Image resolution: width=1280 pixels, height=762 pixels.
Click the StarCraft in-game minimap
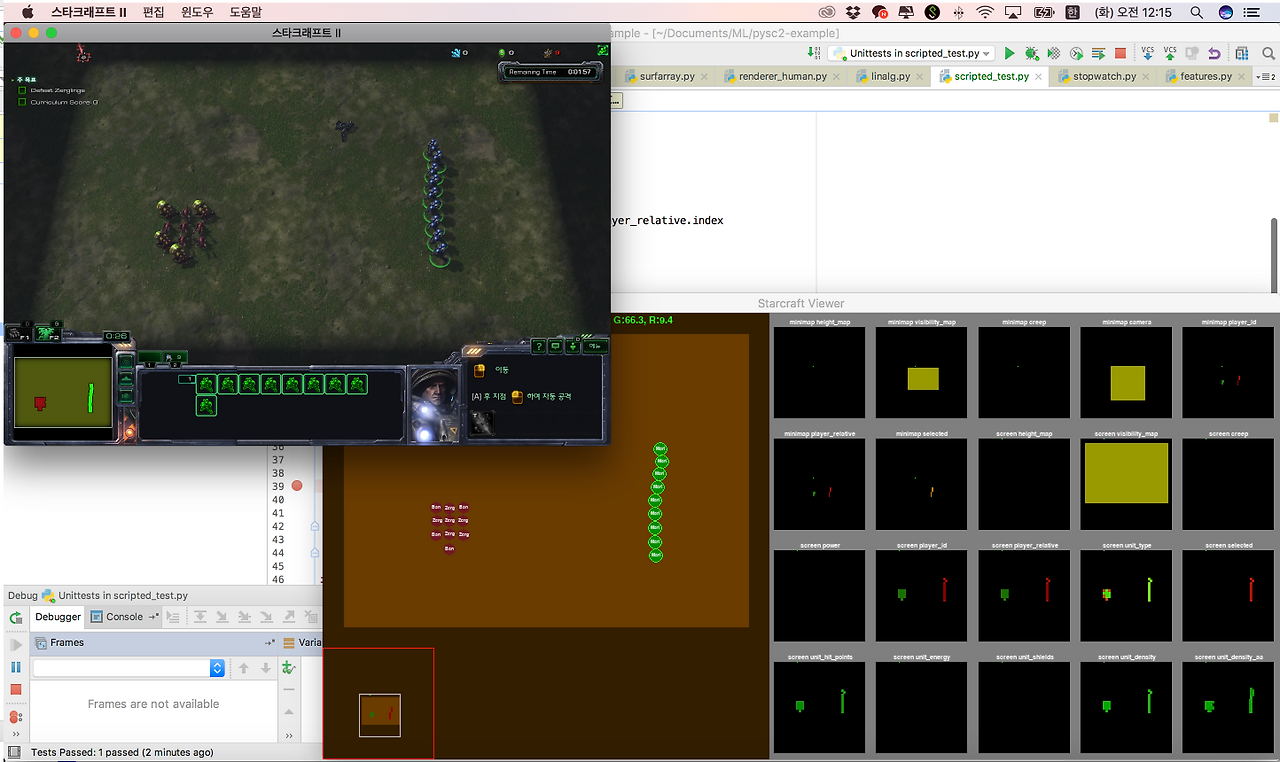click(x=62, y=393)
